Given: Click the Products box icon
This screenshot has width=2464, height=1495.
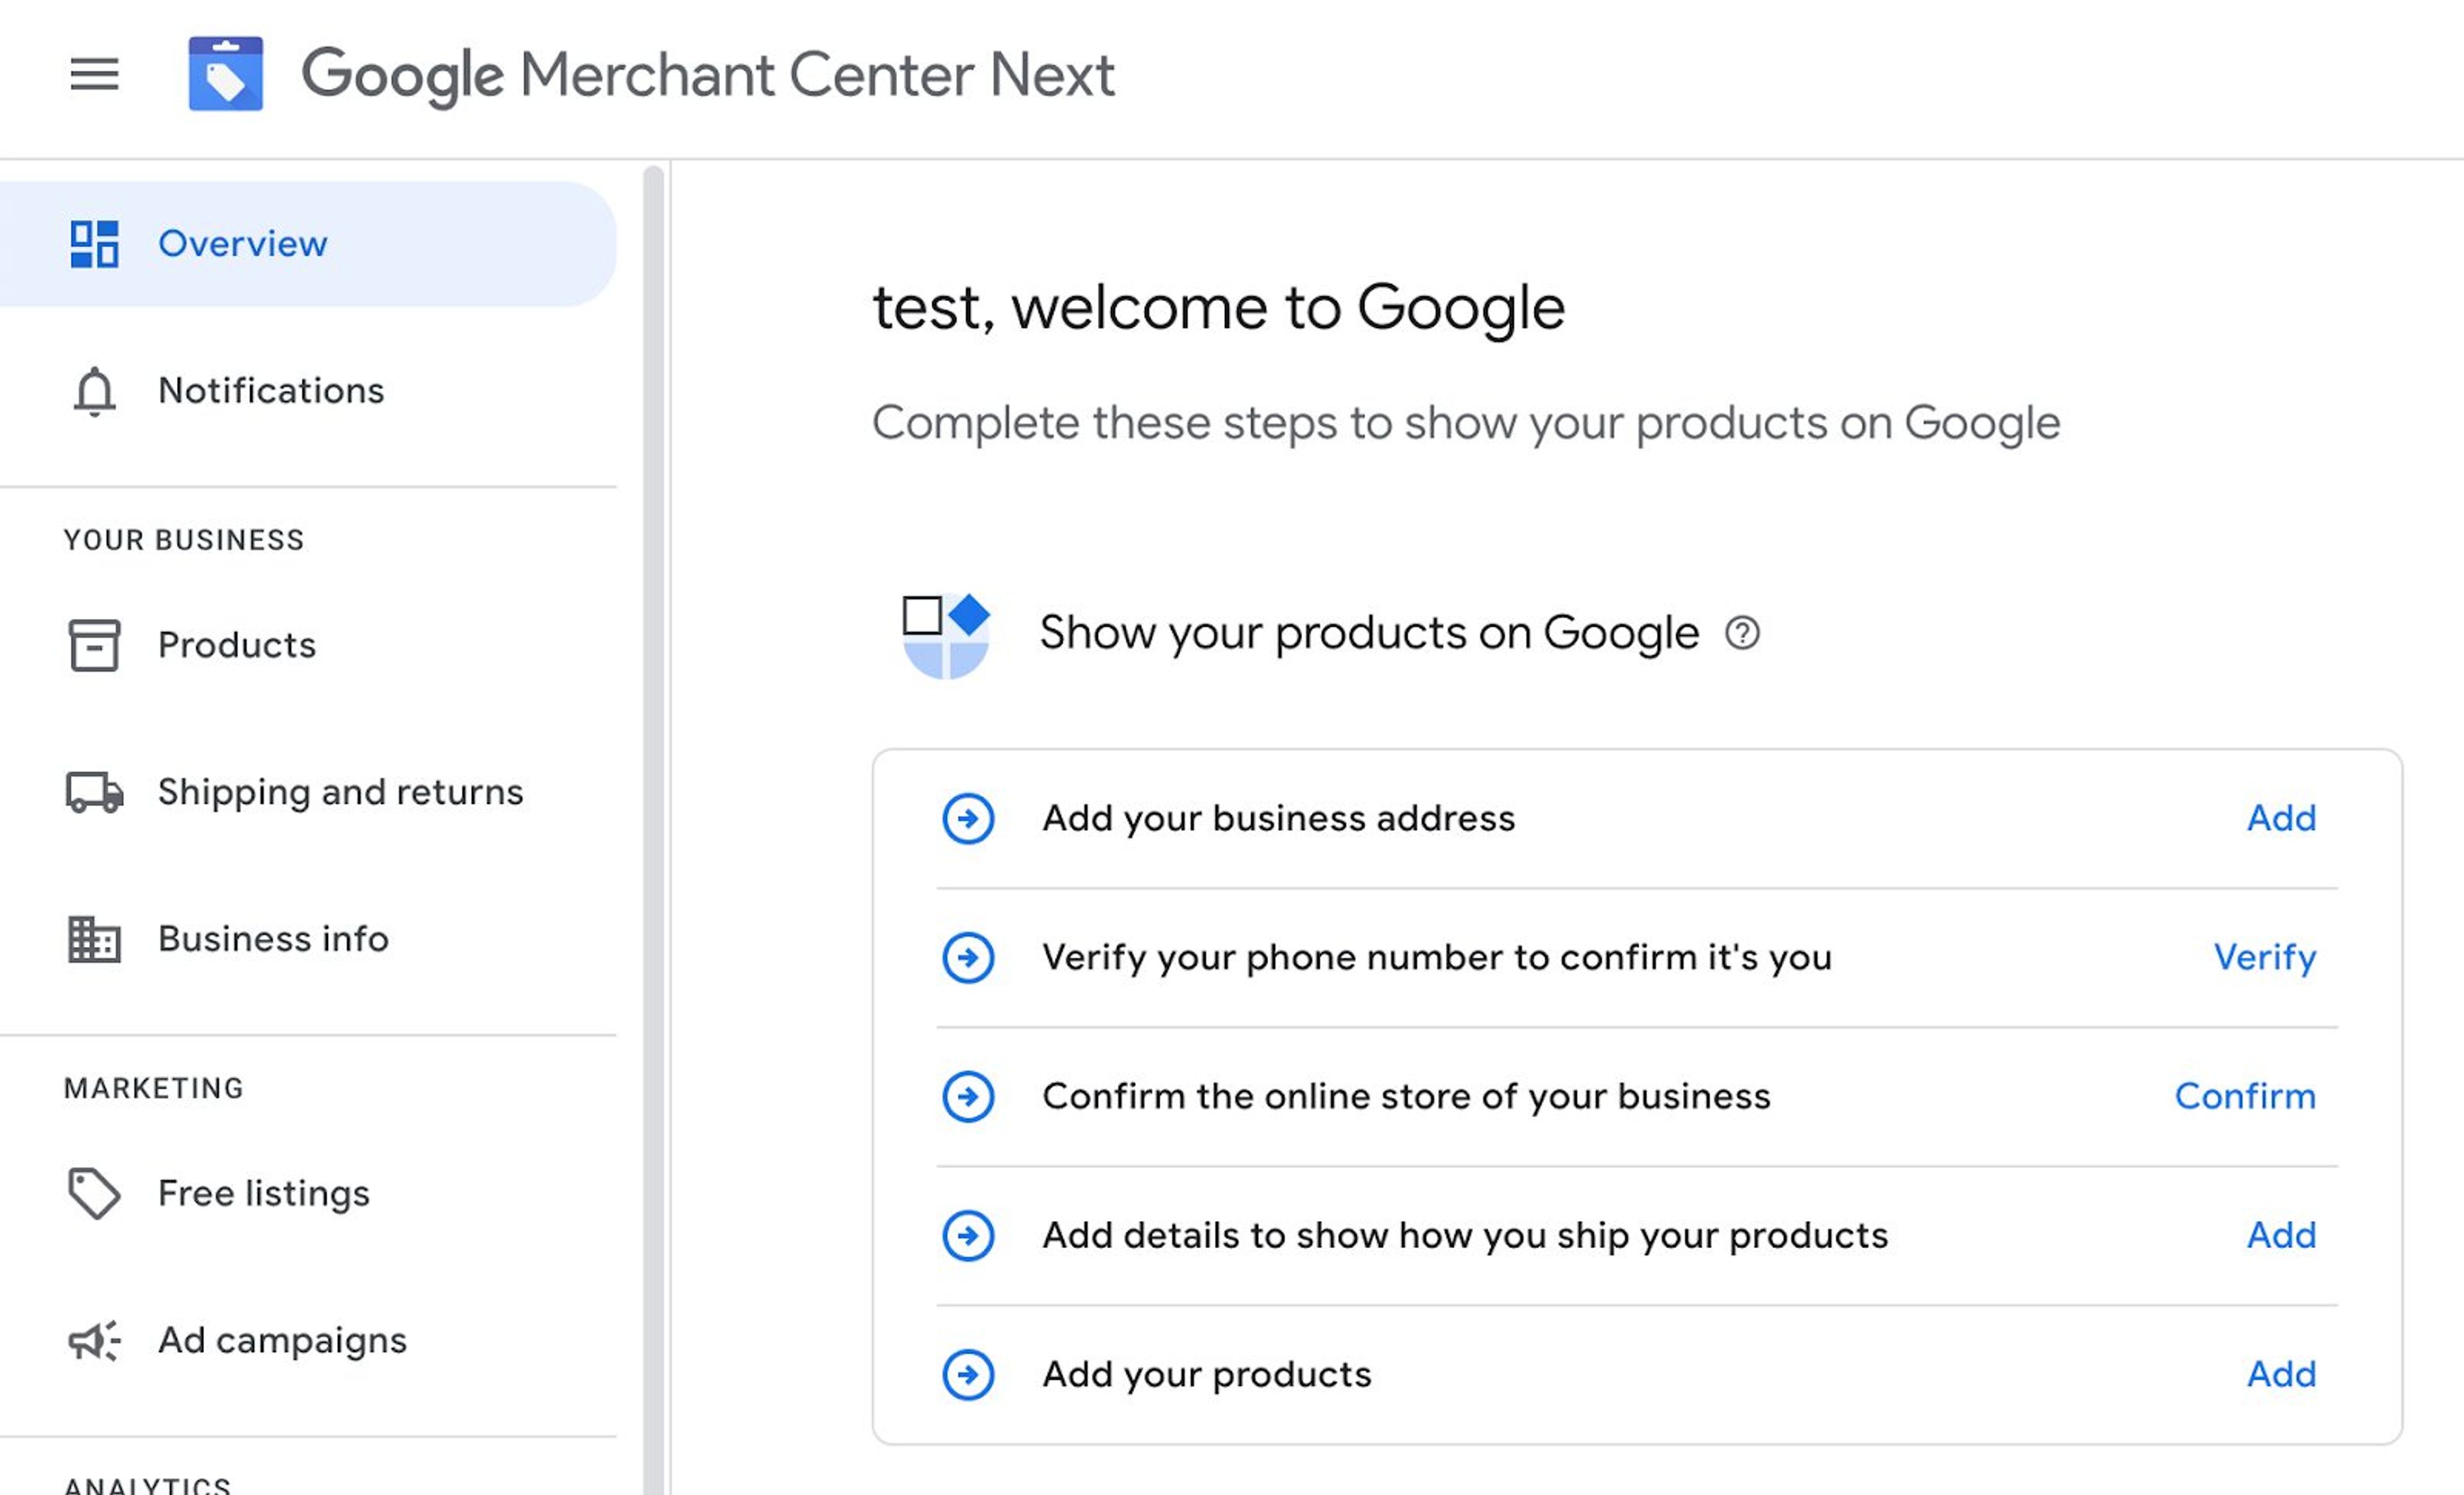Looking at the screenshot, I should 94,645.
